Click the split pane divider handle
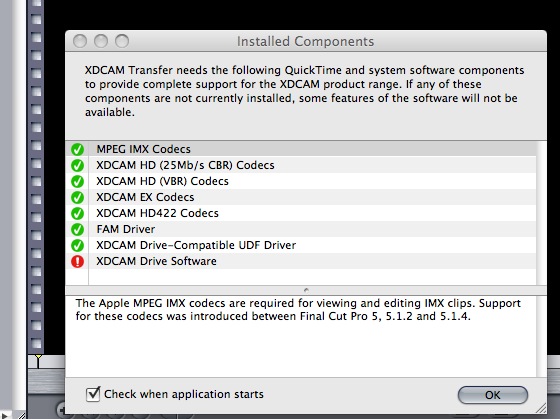 (306, 290)
